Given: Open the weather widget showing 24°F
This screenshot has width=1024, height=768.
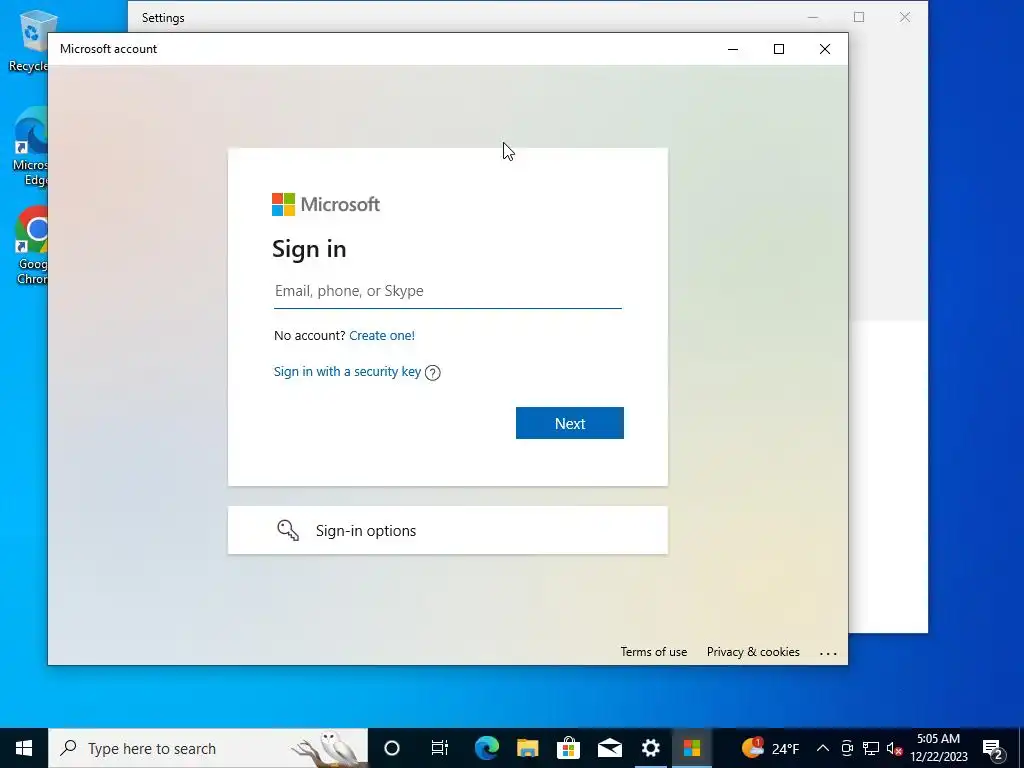Looking at the screenshot, I should pyautogui.click(x=771, y=748).
